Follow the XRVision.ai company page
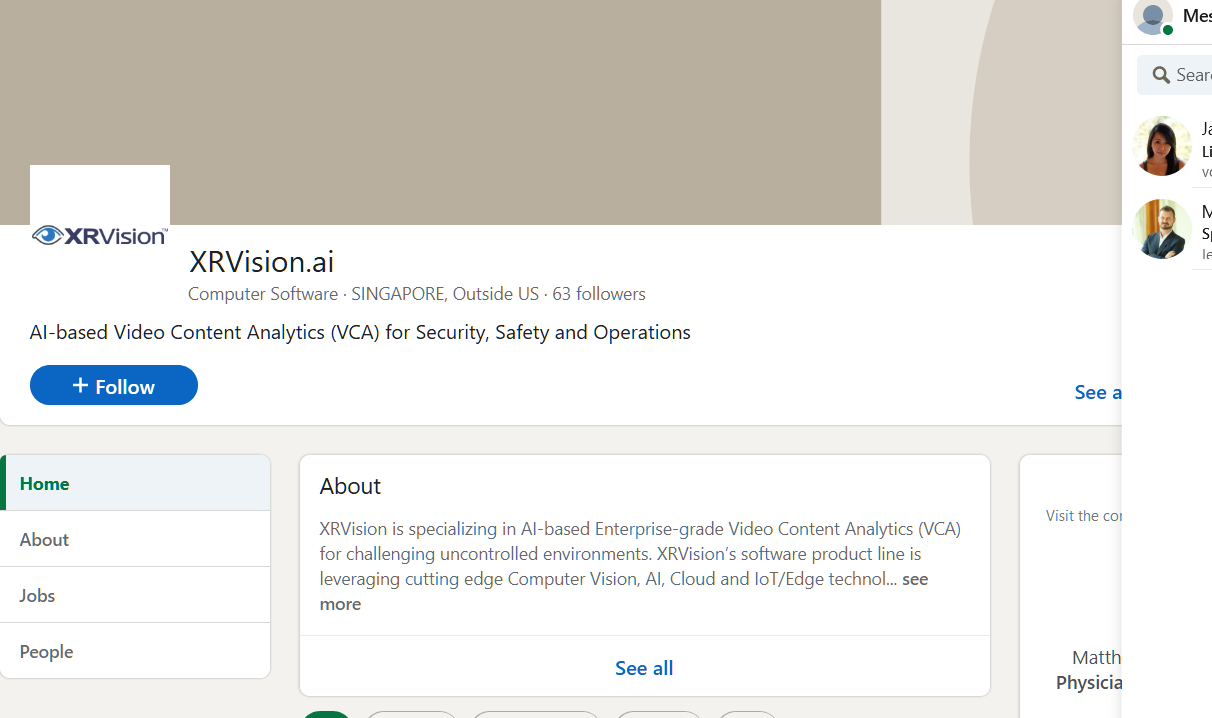Viewport: 1212px width, 718px height. pyautogui.click(x=114, y=385)
